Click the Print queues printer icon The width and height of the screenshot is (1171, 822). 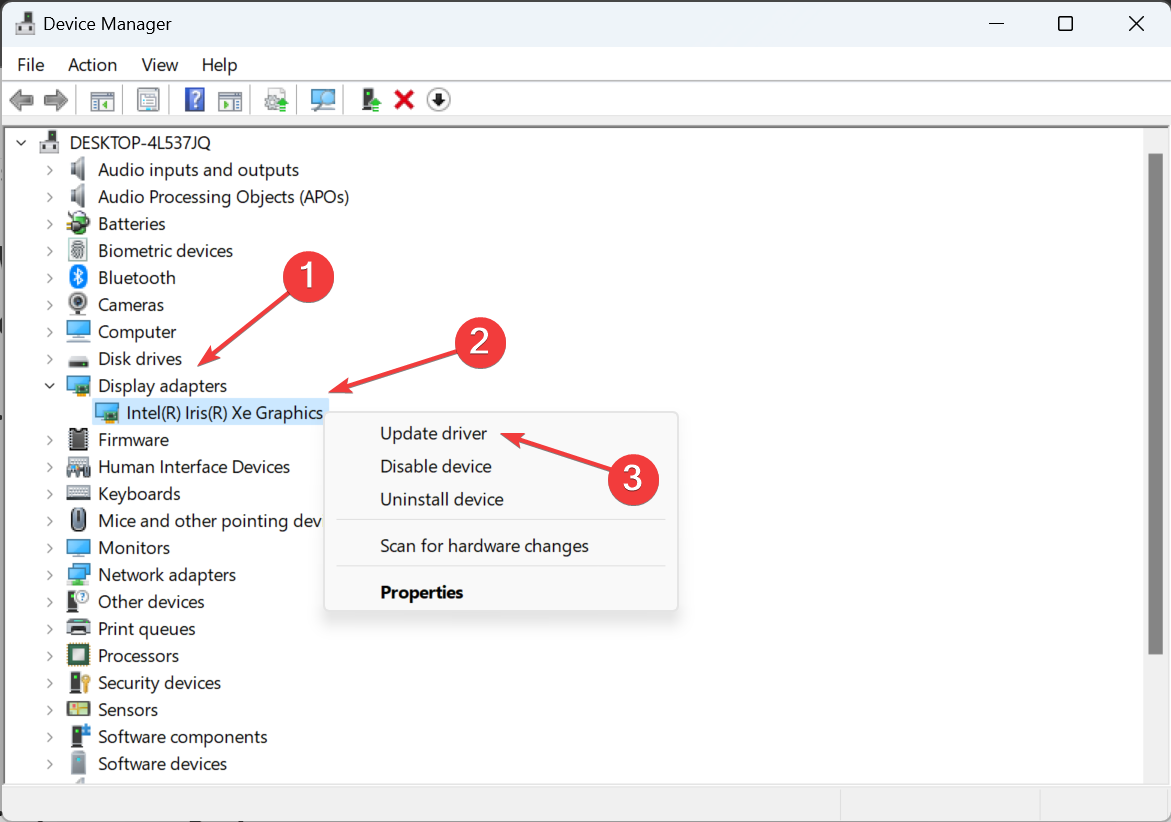pyautogui.click(x=78, y=627)
